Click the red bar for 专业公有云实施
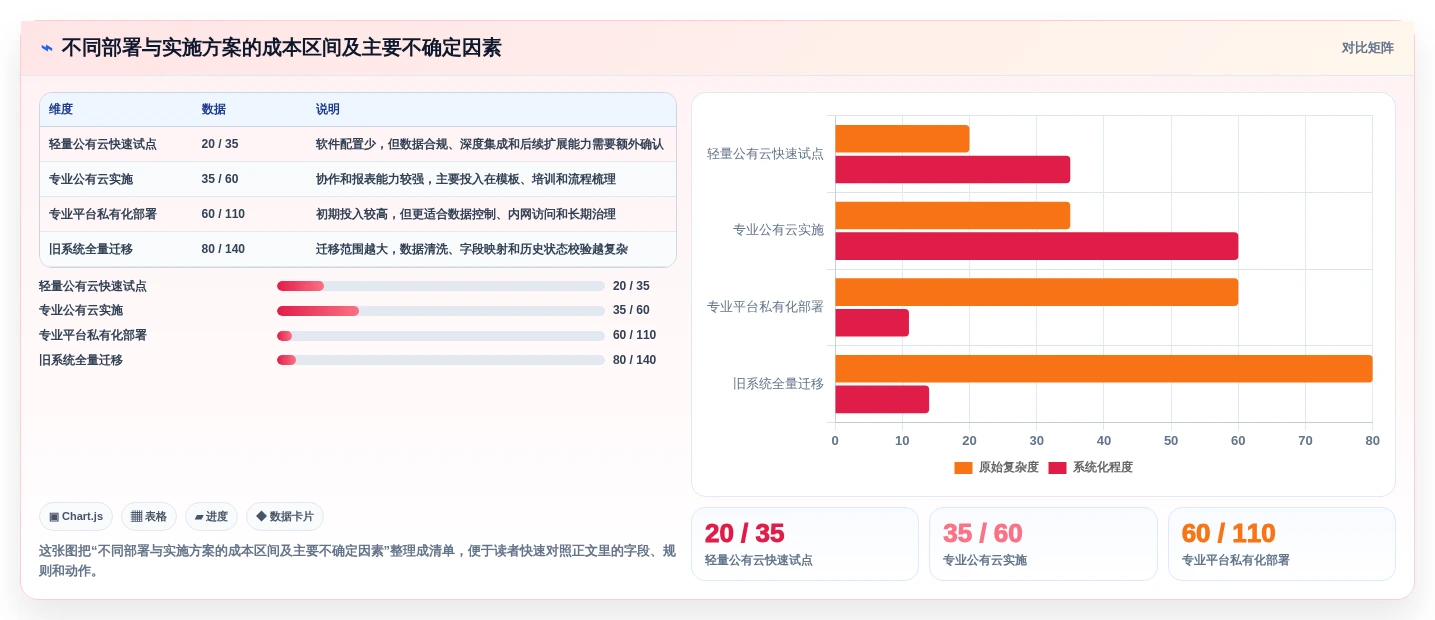The image size is (1435, 620). 1036,246
